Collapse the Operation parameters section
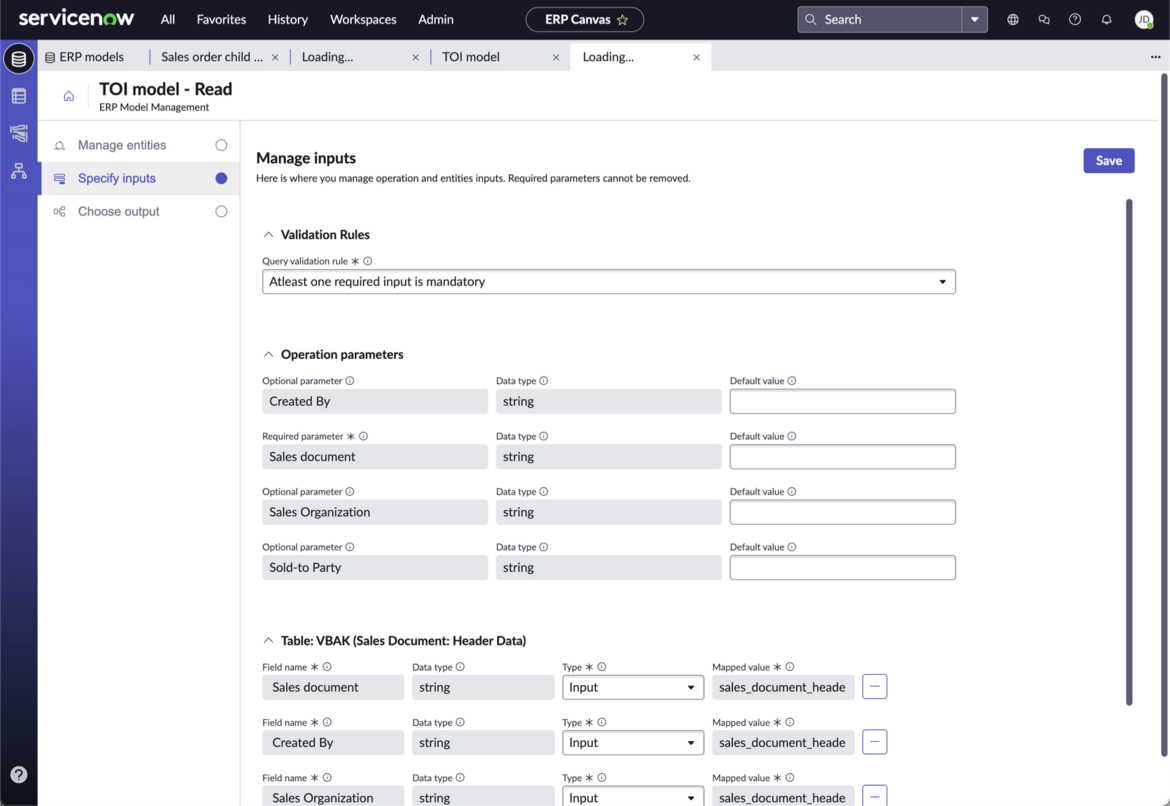The width and height of the screenshot is (1170, 806). coord(269,354)
